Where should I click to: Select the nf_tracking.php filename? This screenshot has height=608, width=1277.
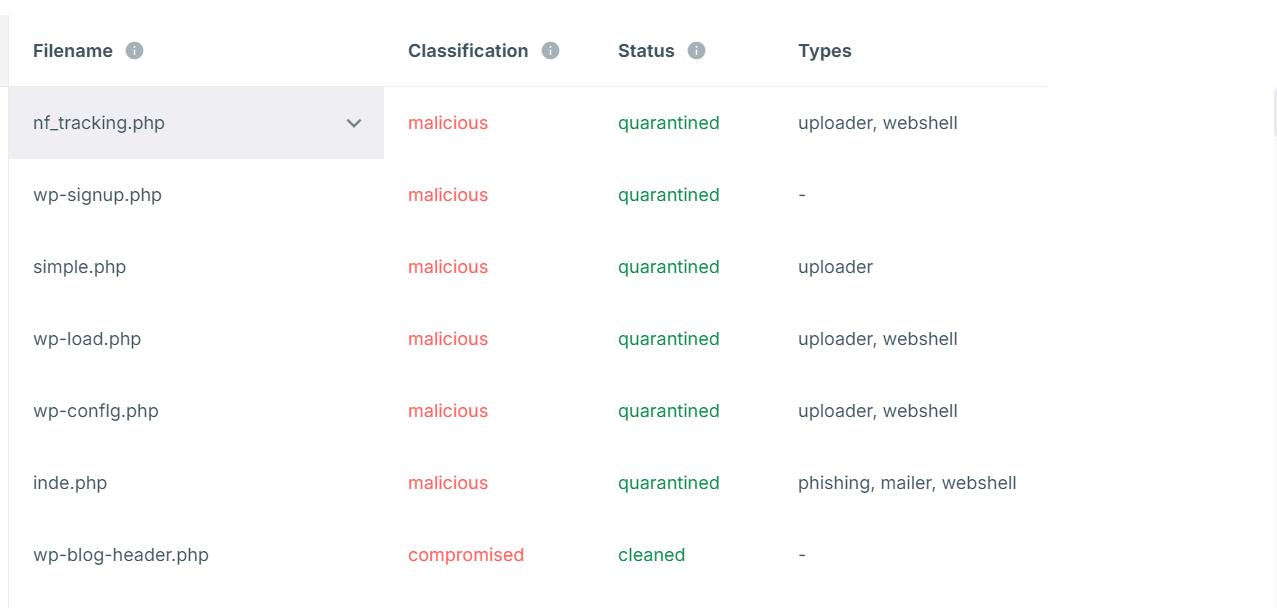click(99, 123)
